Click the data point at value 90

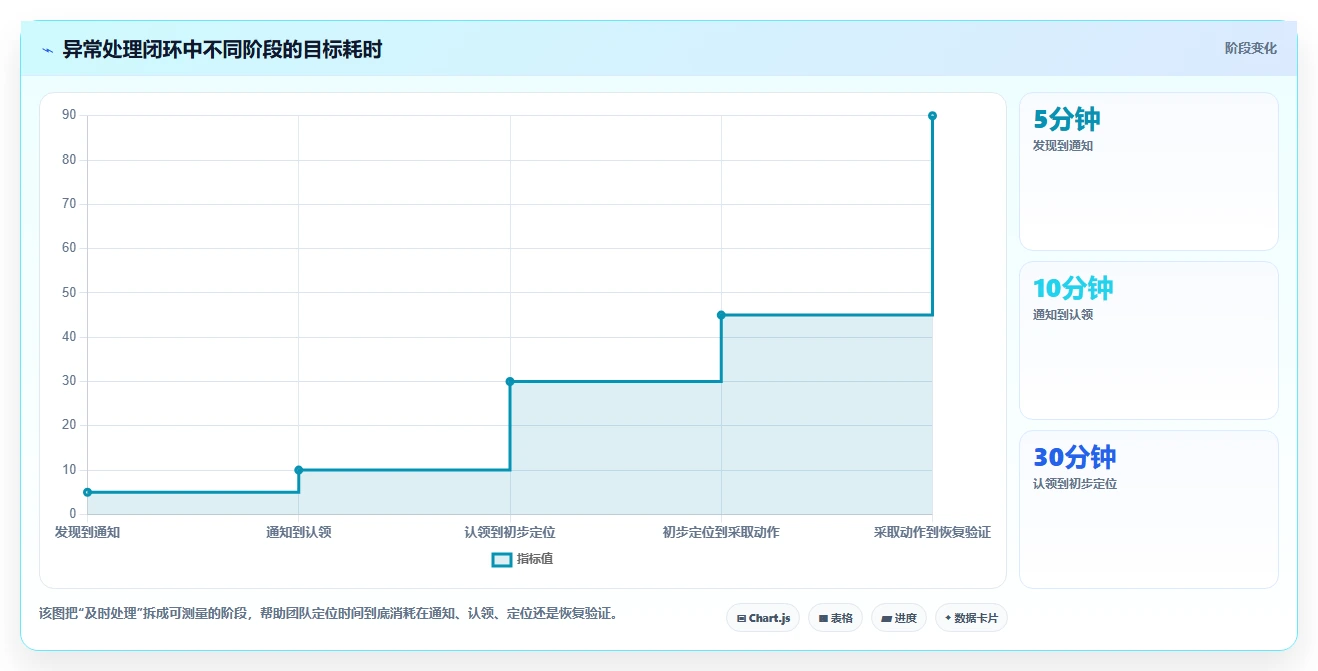932,116
